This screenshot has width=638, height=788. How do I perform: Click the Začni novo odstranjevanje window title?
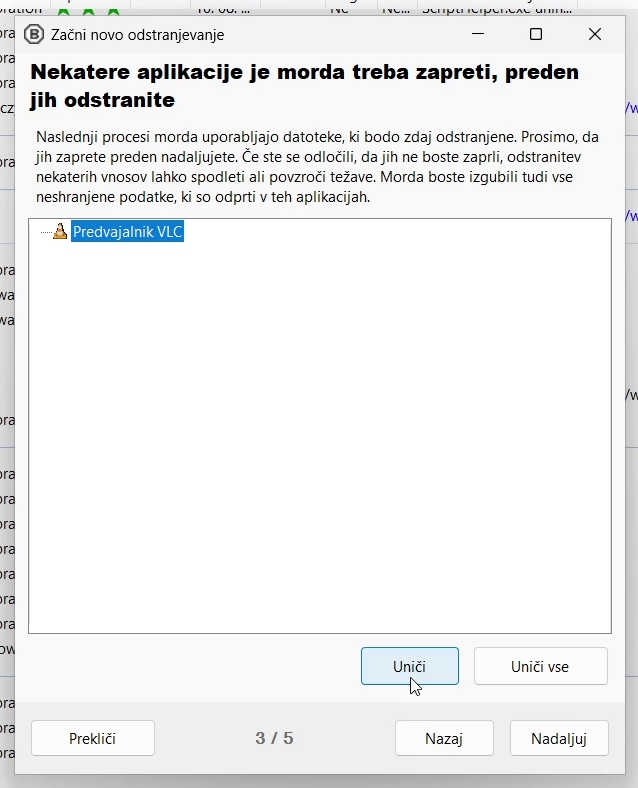pos(138,35)
